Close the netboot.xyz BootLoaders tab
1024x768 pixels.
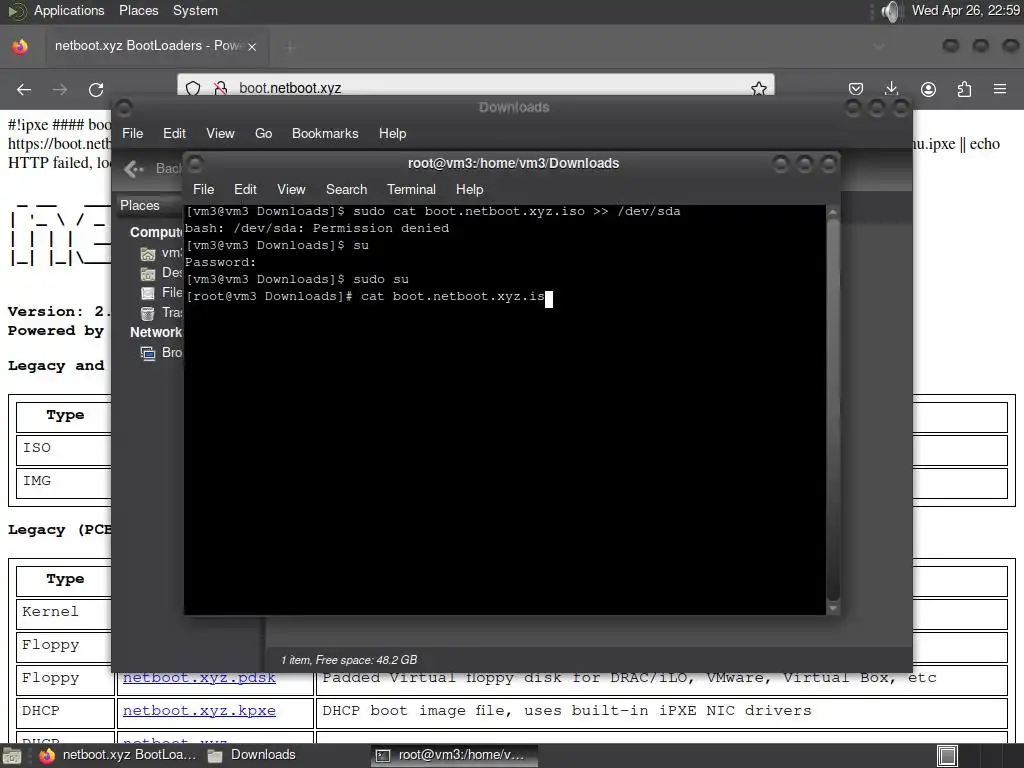click(x=252, y=46)
